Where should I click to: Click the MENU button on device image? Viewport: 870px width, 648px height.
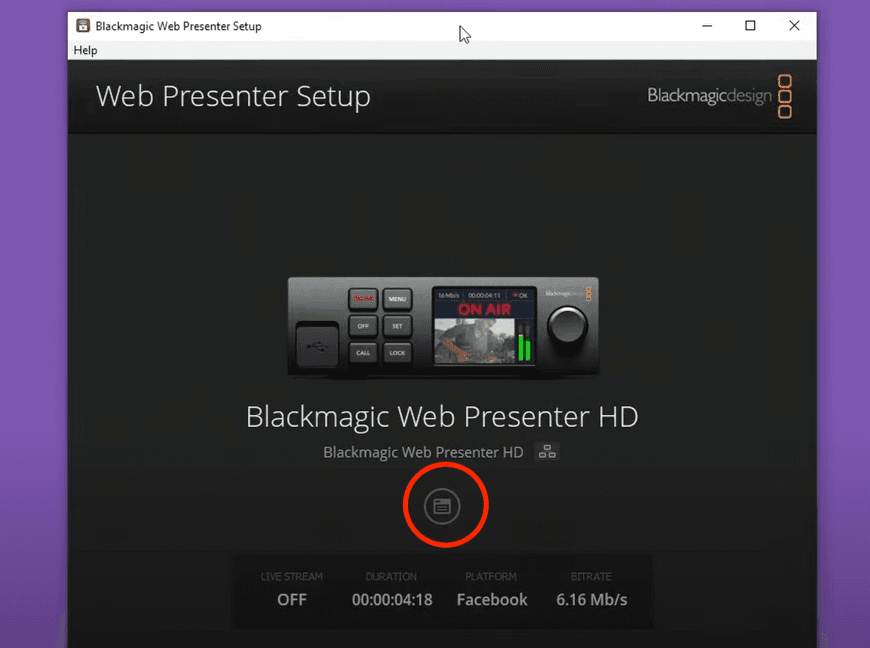[397, 298]
